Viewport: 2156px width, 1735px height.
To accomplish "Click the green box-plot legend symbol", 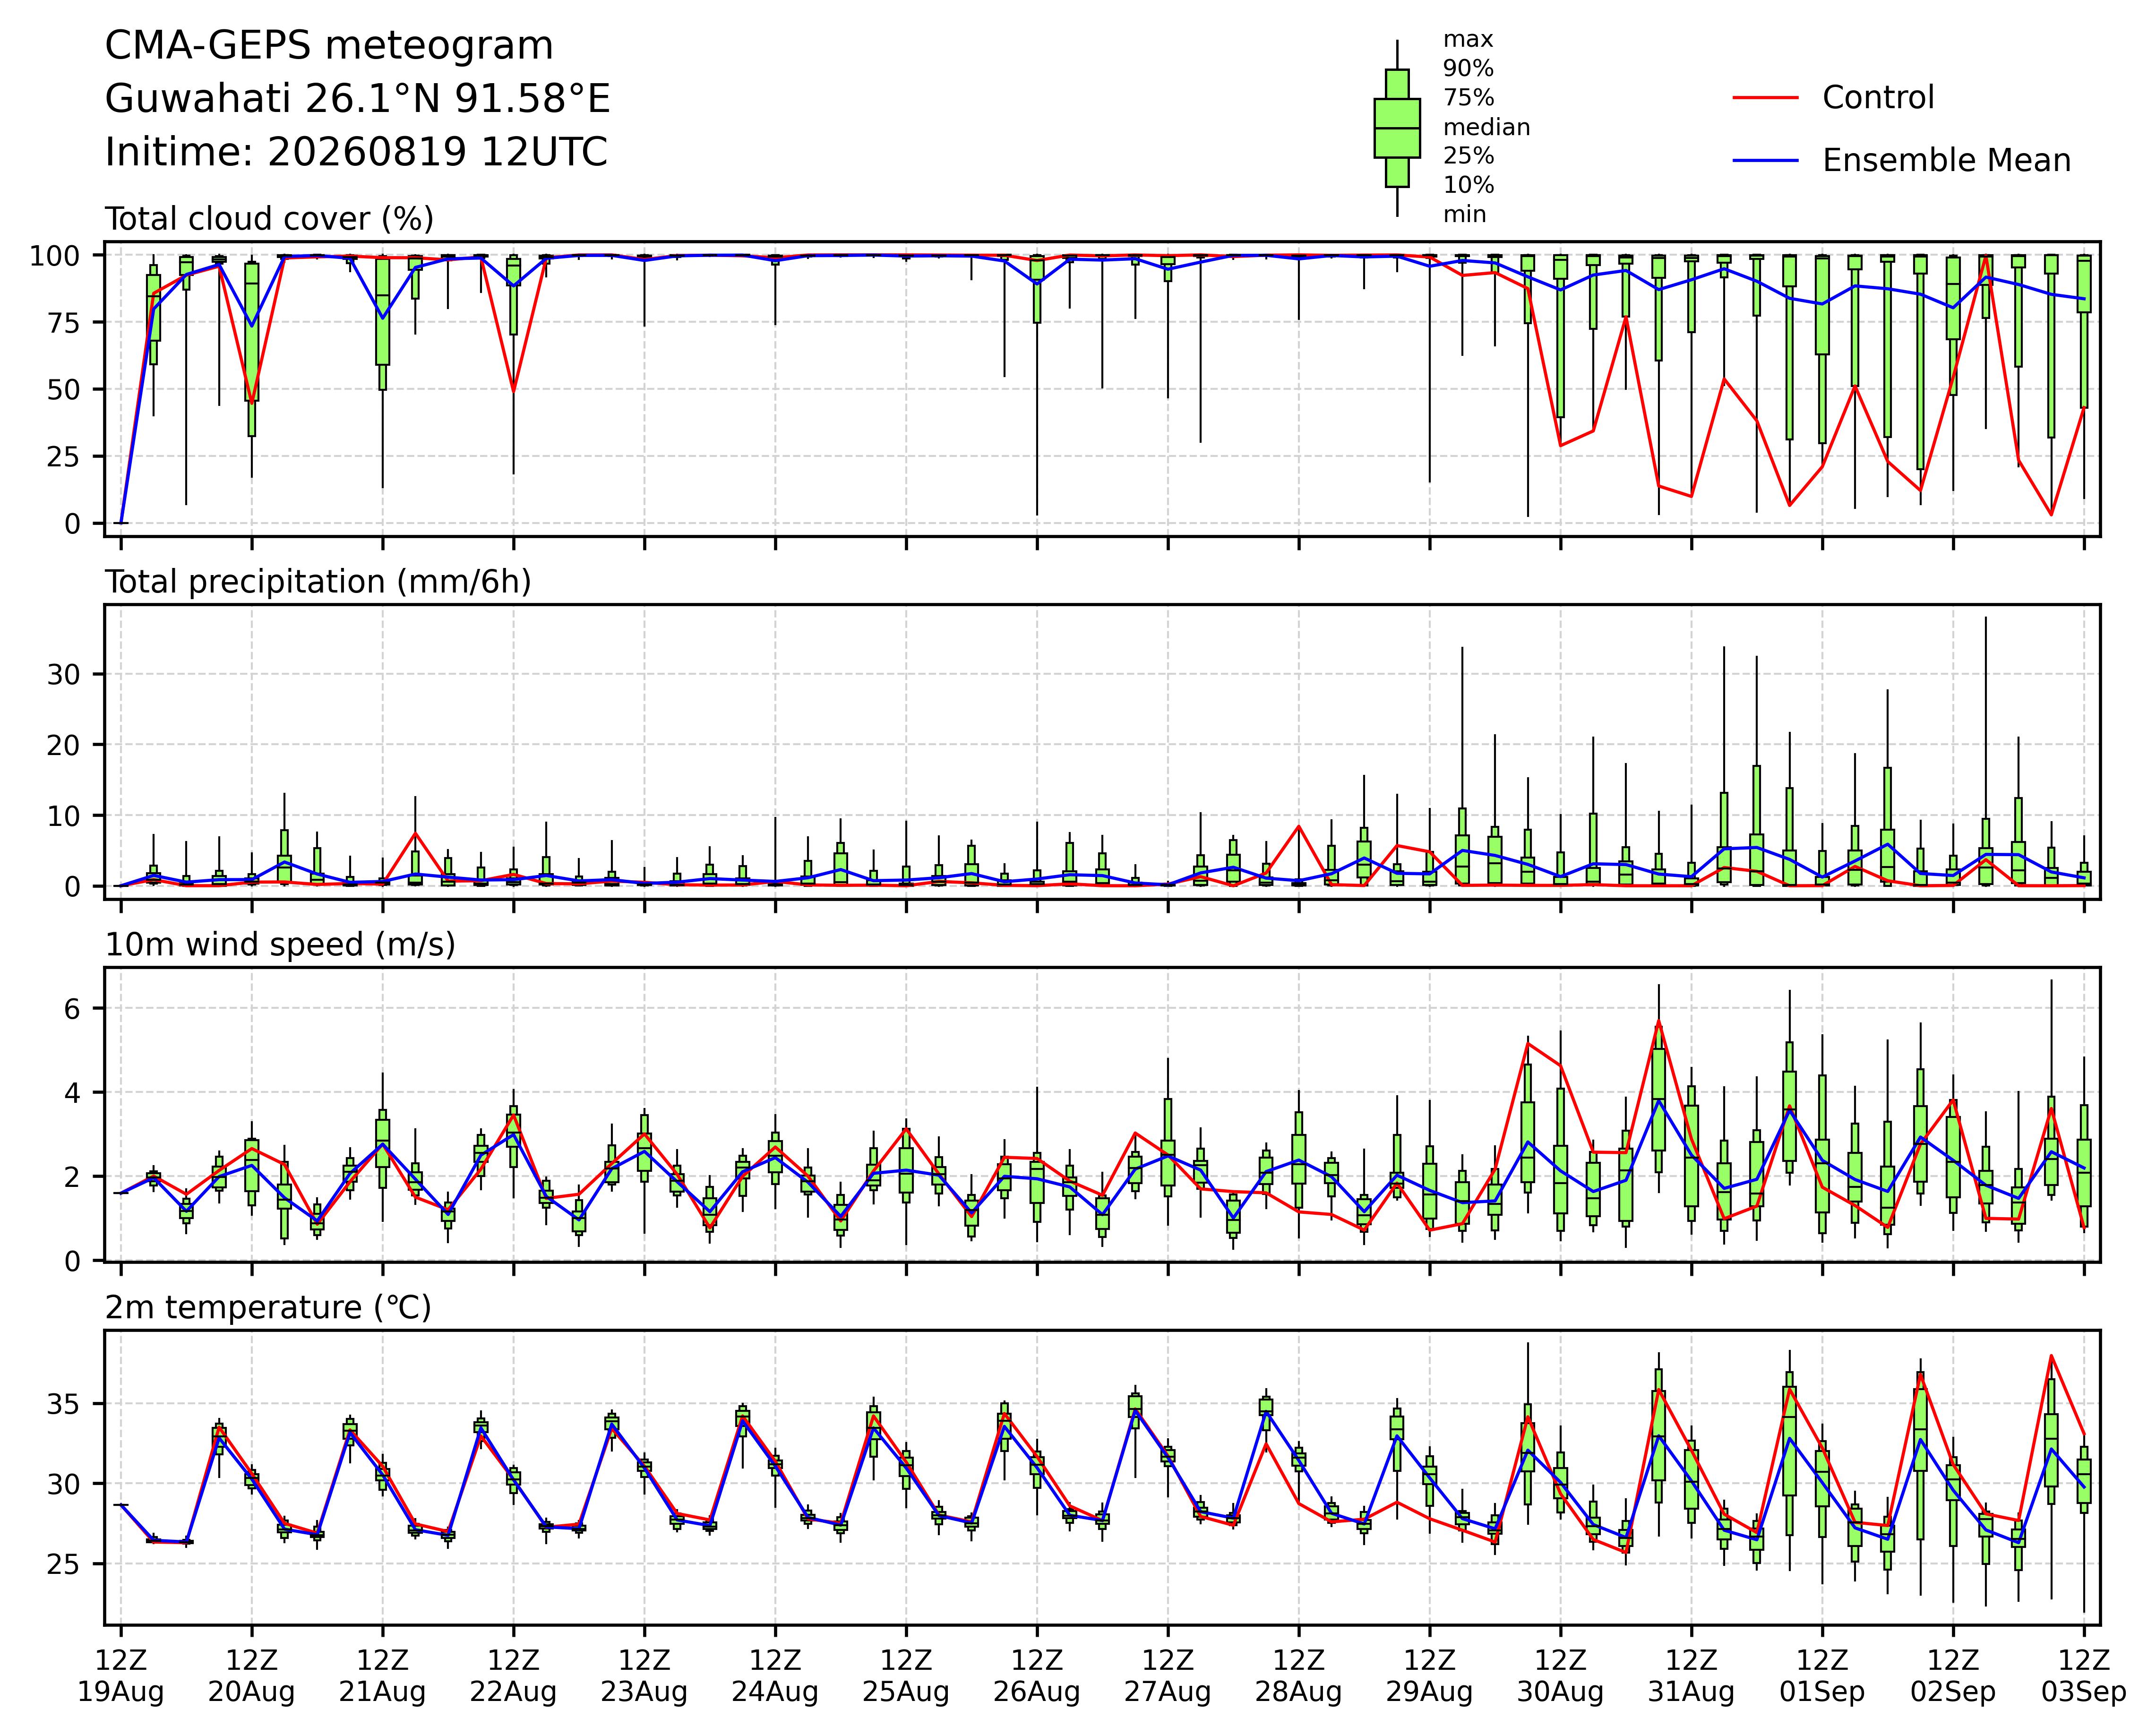I will pyautogui.click(x=1397, y=128).
